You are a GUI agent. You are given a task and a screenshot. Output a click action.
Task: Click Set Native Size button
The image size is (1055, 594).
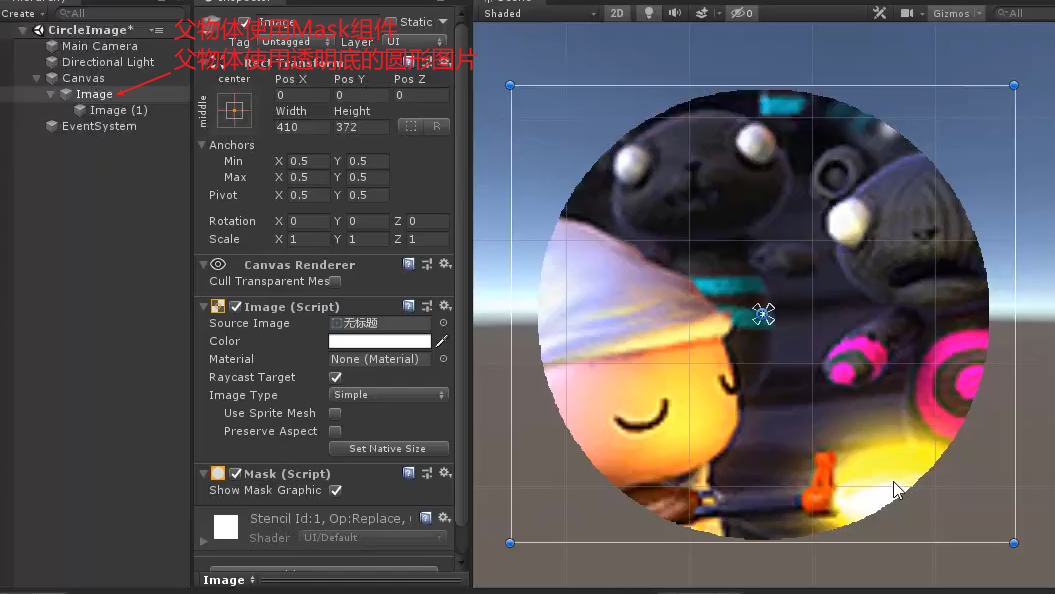(x=388, y=448)
